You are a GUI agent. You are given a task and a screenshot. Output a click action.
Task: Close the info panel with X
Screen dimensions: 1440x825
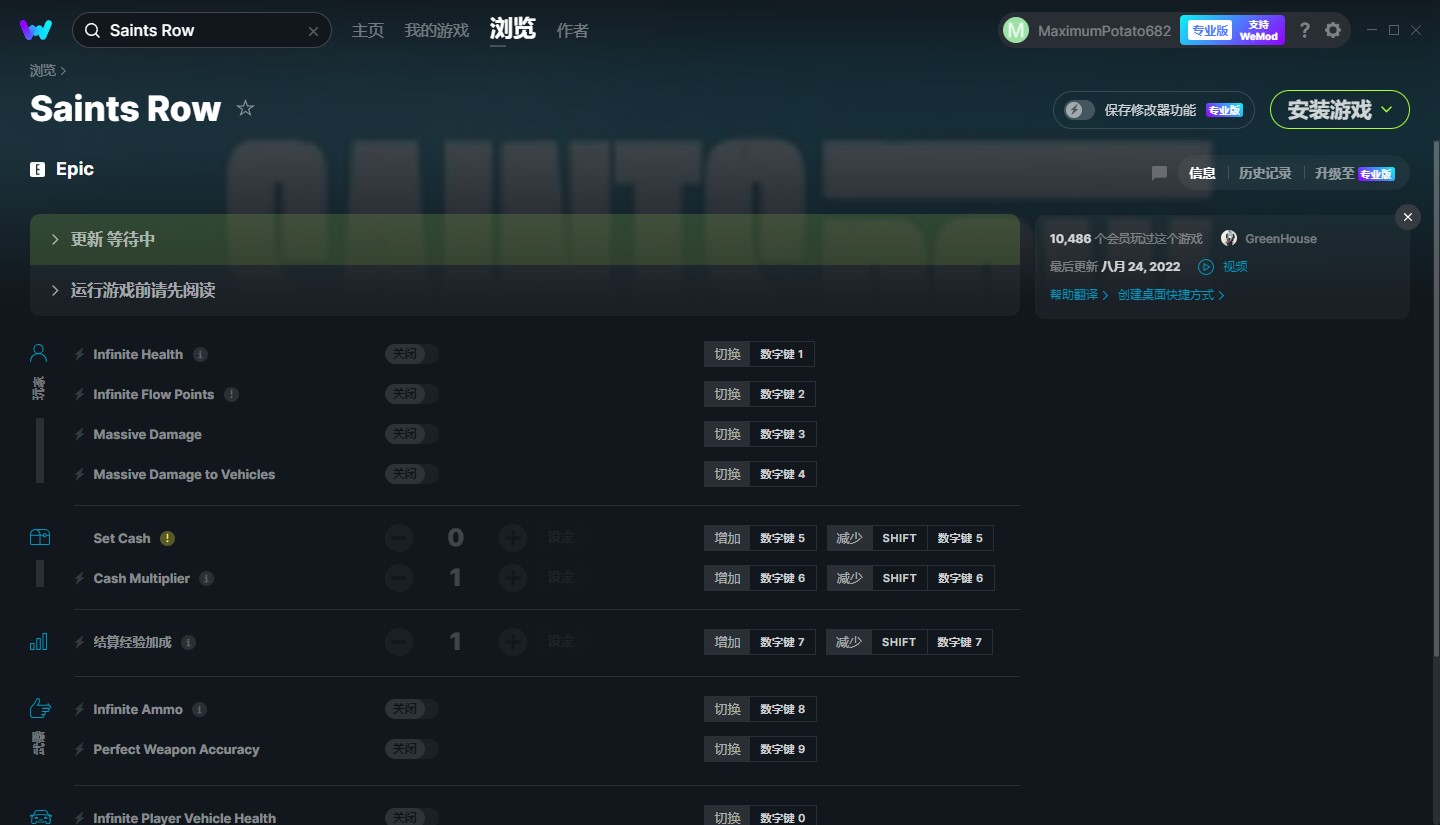pyautogui.click(x=1408, y=217)
